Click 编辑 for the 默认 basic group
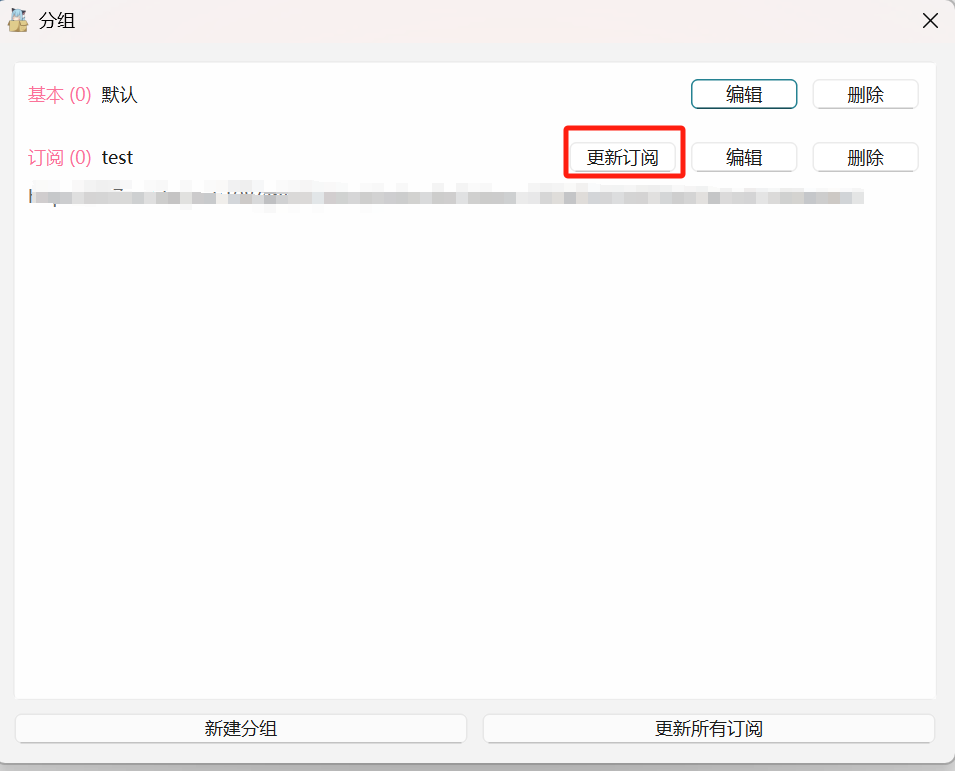 [x=743, y=95]
